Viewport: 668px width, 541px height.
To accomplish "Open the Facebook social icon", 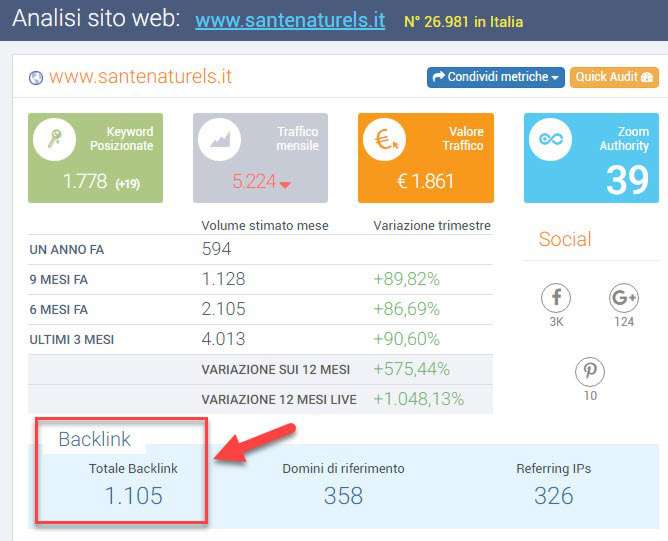I will pos(556,297).
